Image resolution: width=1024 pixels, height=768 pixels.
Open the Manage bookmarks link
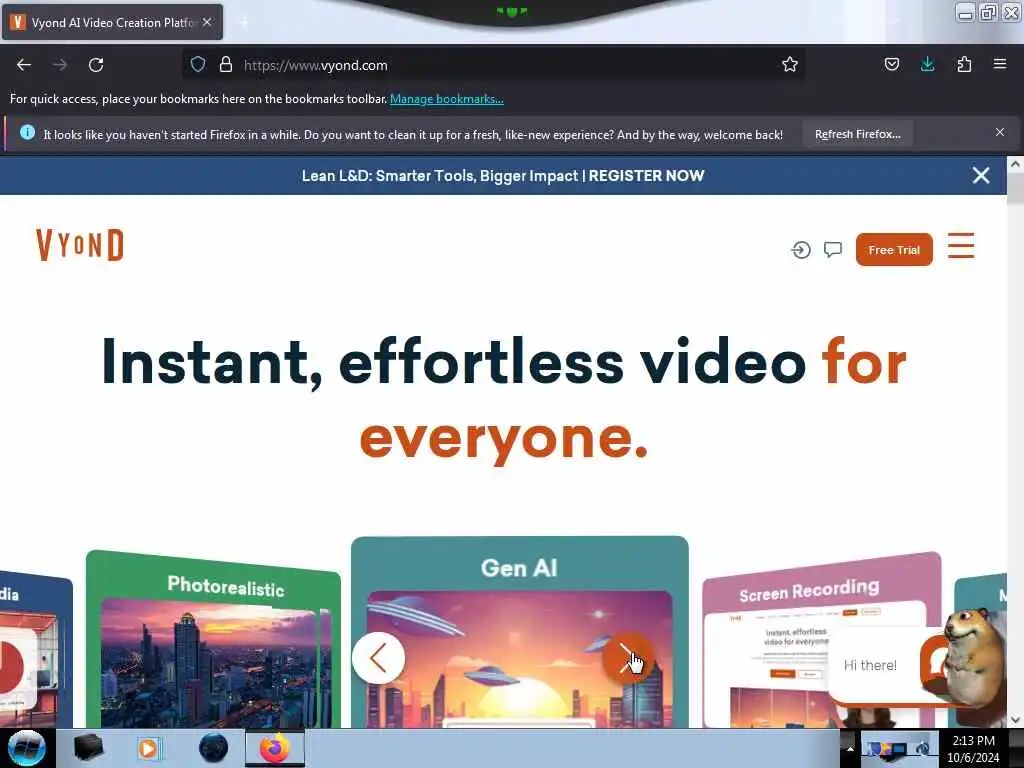[x=447, y=99]
